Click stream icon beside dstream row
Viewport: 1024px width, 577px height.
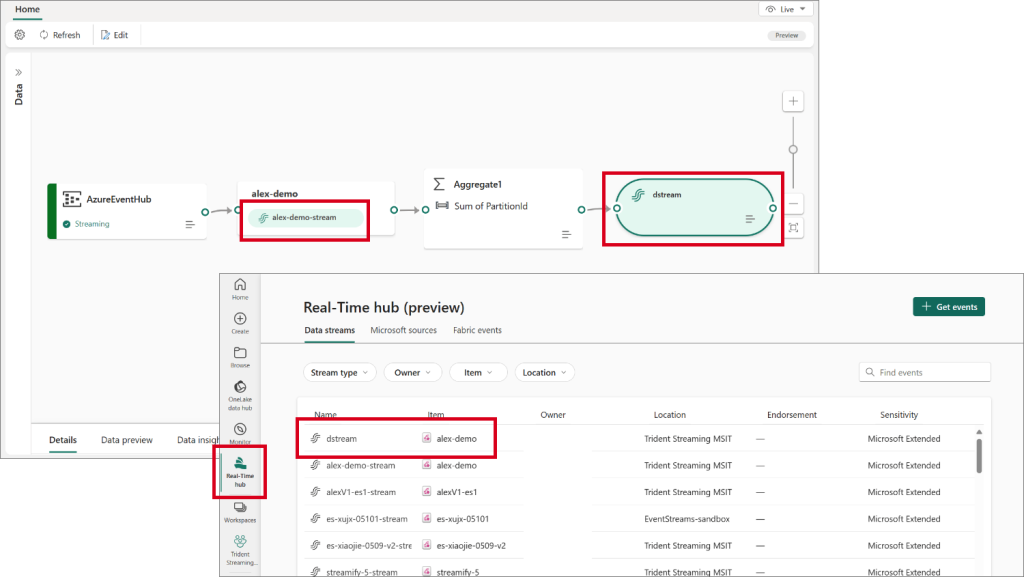[x=315, y=439]
